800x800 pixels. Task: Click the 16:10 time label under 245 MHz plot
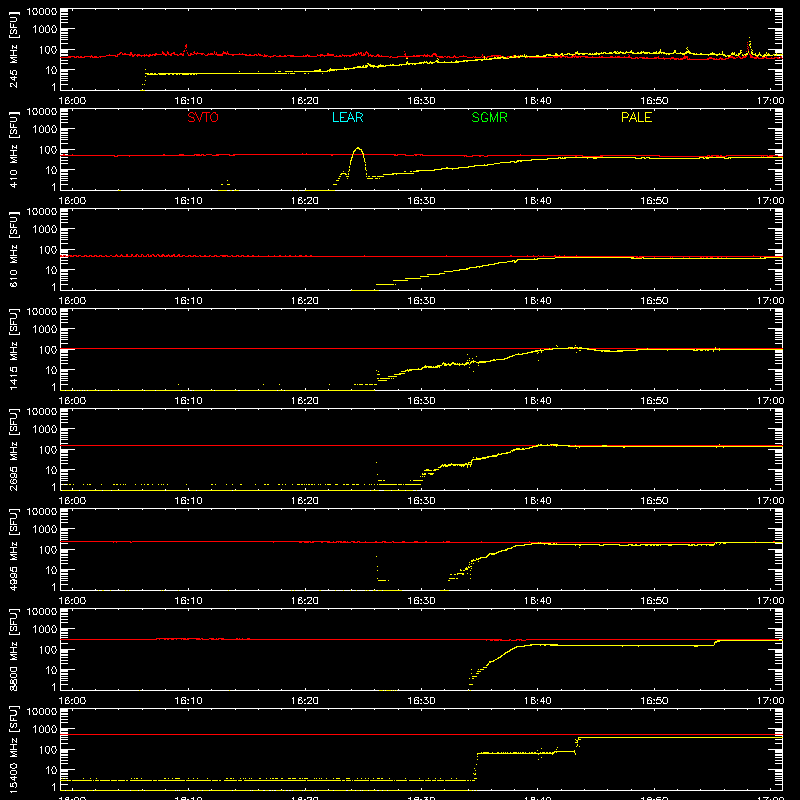pyautogui.click(x=188, y=101)
